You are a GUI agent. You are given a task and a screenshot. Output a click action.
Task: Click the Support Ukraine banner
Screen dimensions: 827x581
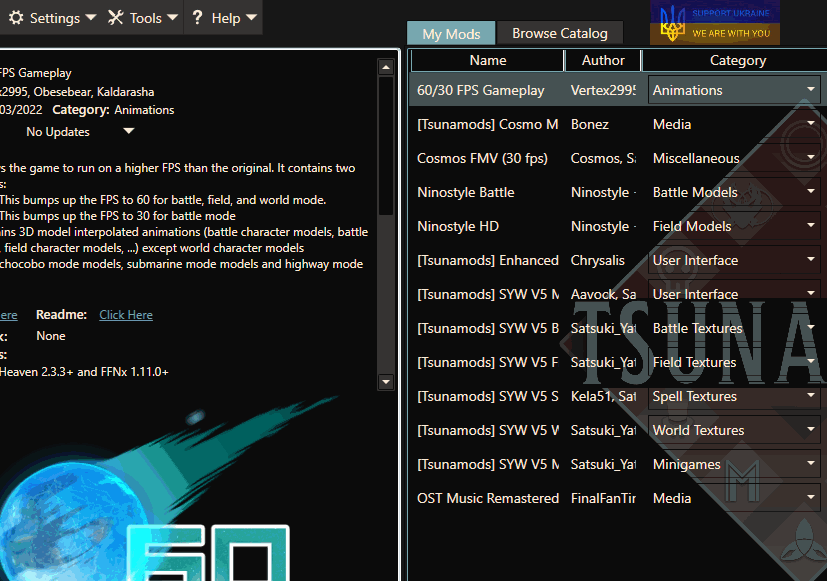[x=715, y=23]
